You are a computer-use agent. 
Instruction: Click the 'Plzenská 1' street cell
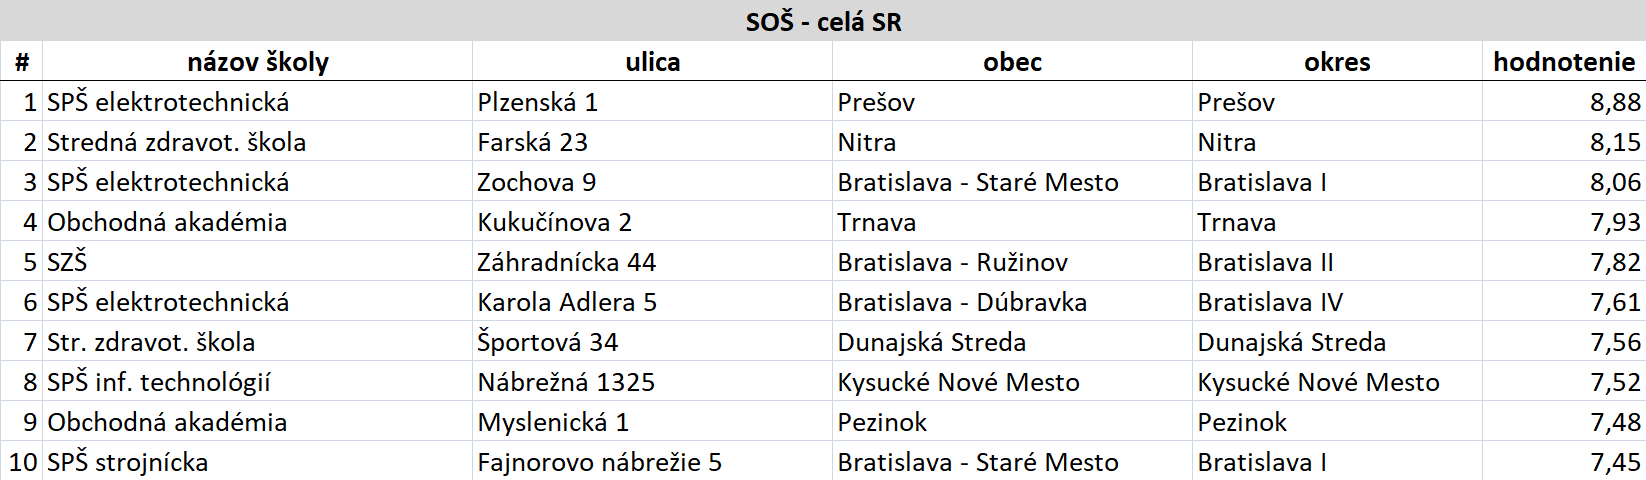coord(652,101)
